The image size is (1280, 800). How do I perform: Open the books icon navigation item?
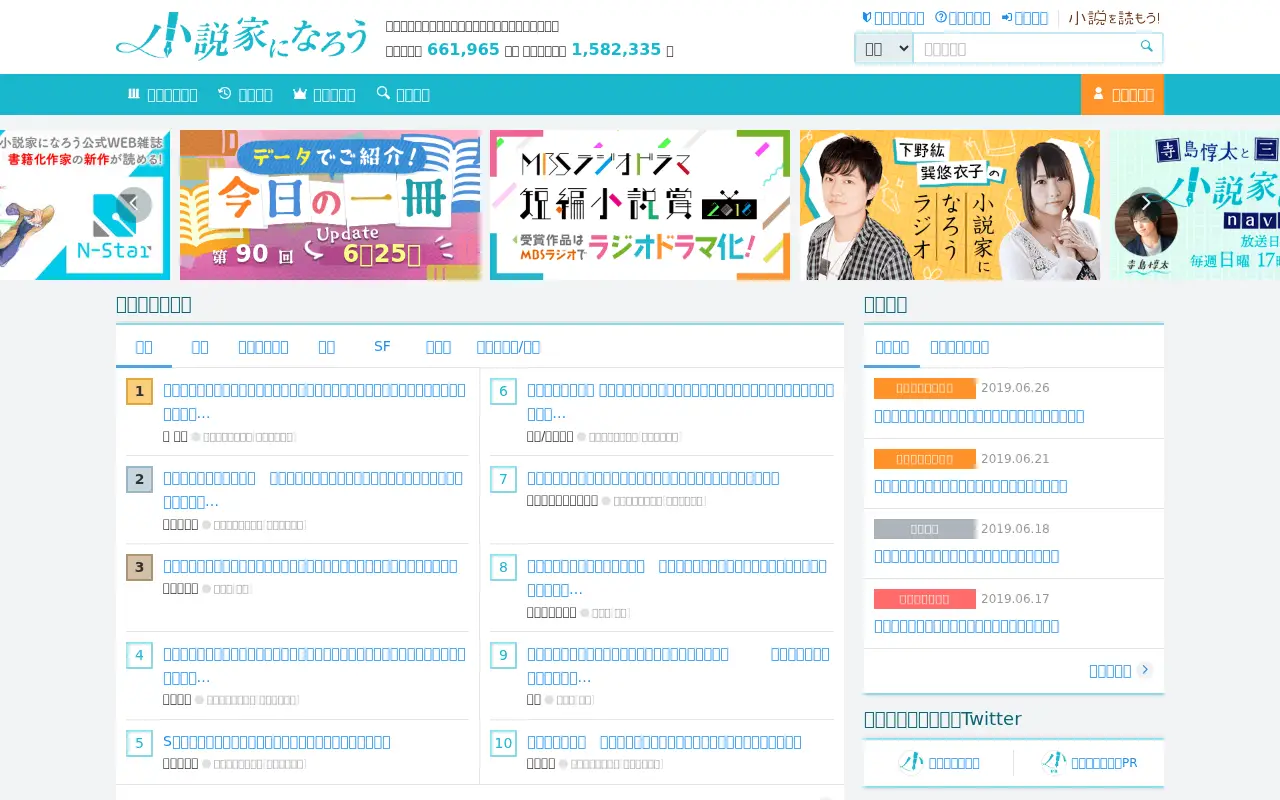[x=162, y=94]
